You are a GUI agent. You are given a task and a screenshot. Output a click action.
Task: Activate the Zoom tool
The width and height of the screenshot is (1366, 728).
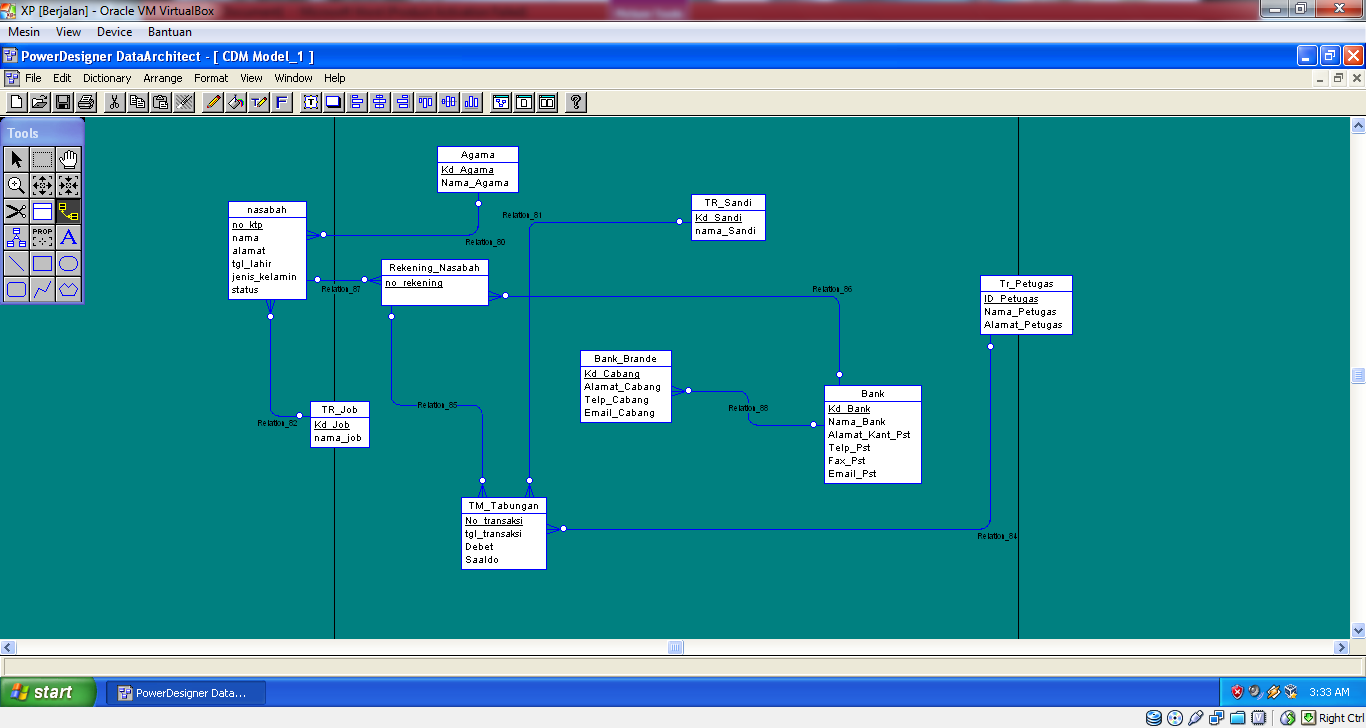(15, 185)
